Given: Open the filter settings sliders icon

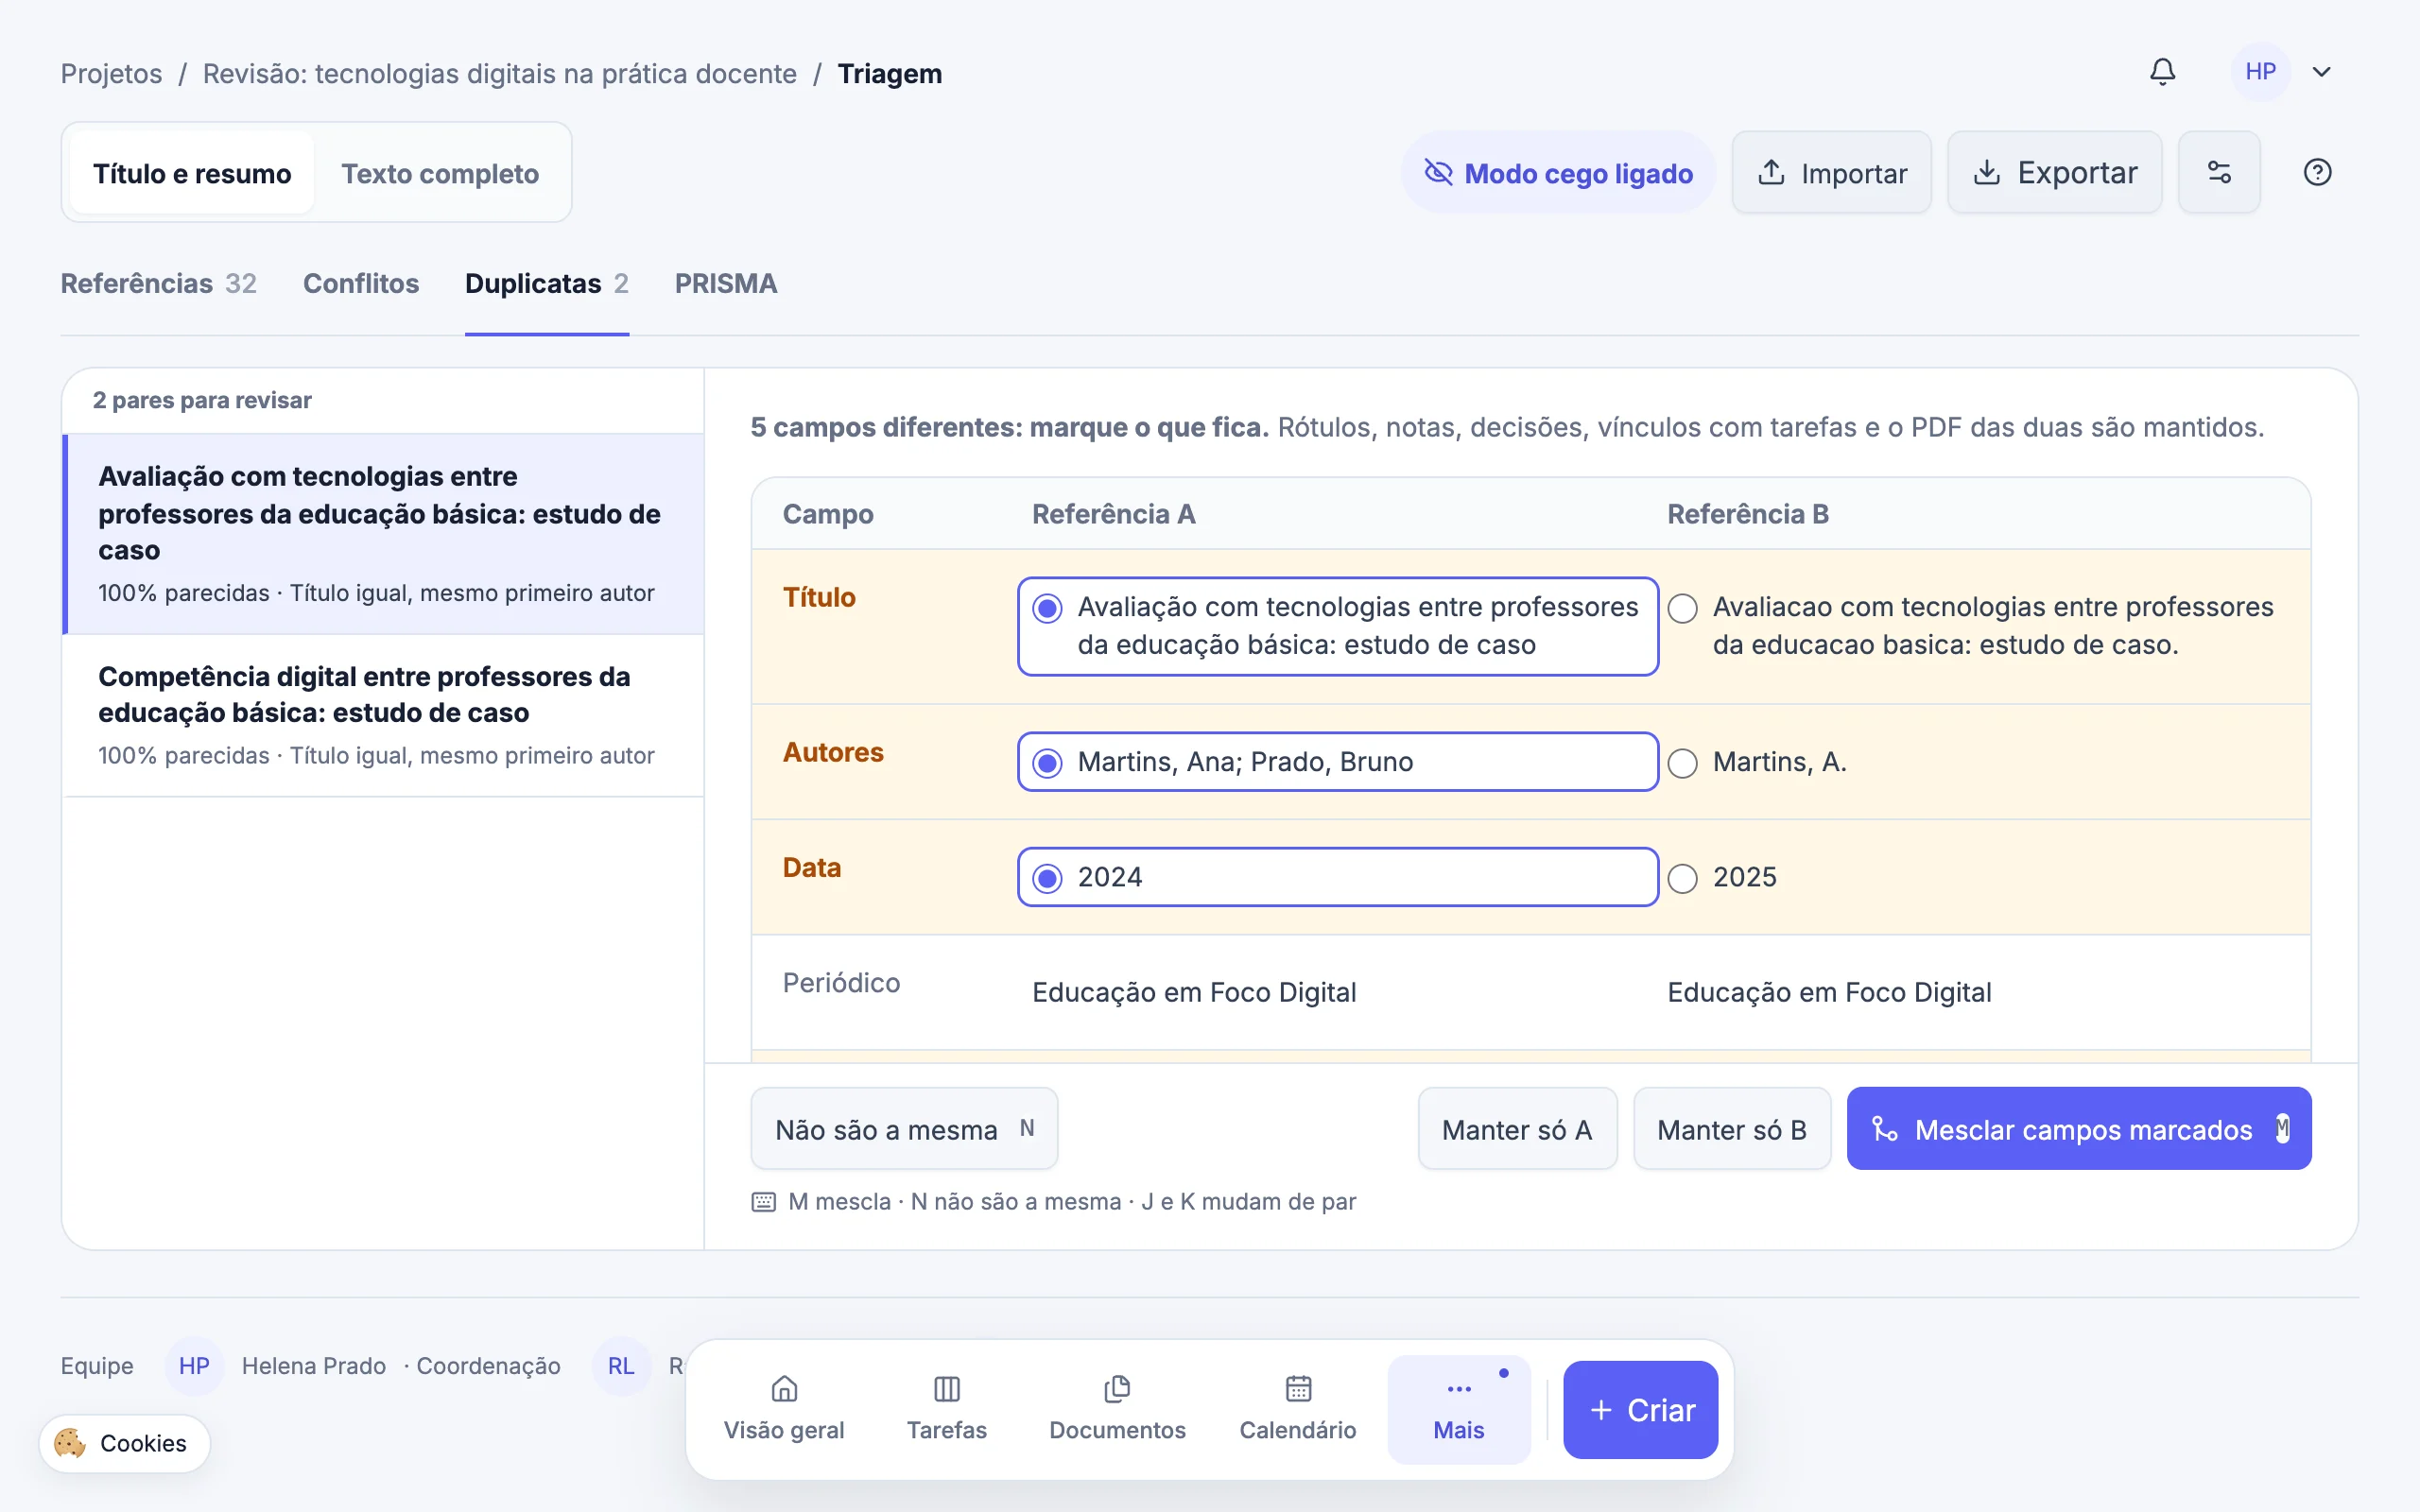Looking at the screenshot, I should (2219, 172).
